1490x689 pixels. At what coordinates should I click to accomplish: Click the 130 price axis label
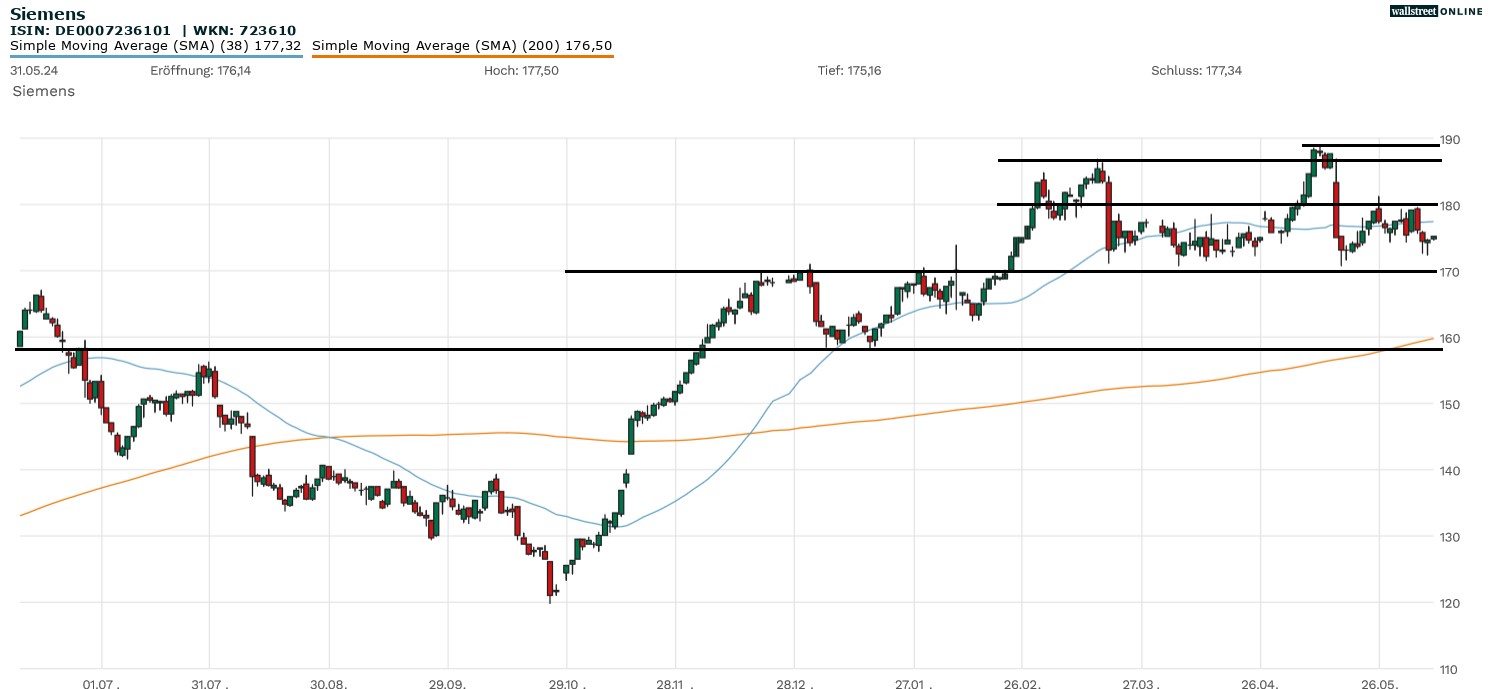pos(1450,537)
